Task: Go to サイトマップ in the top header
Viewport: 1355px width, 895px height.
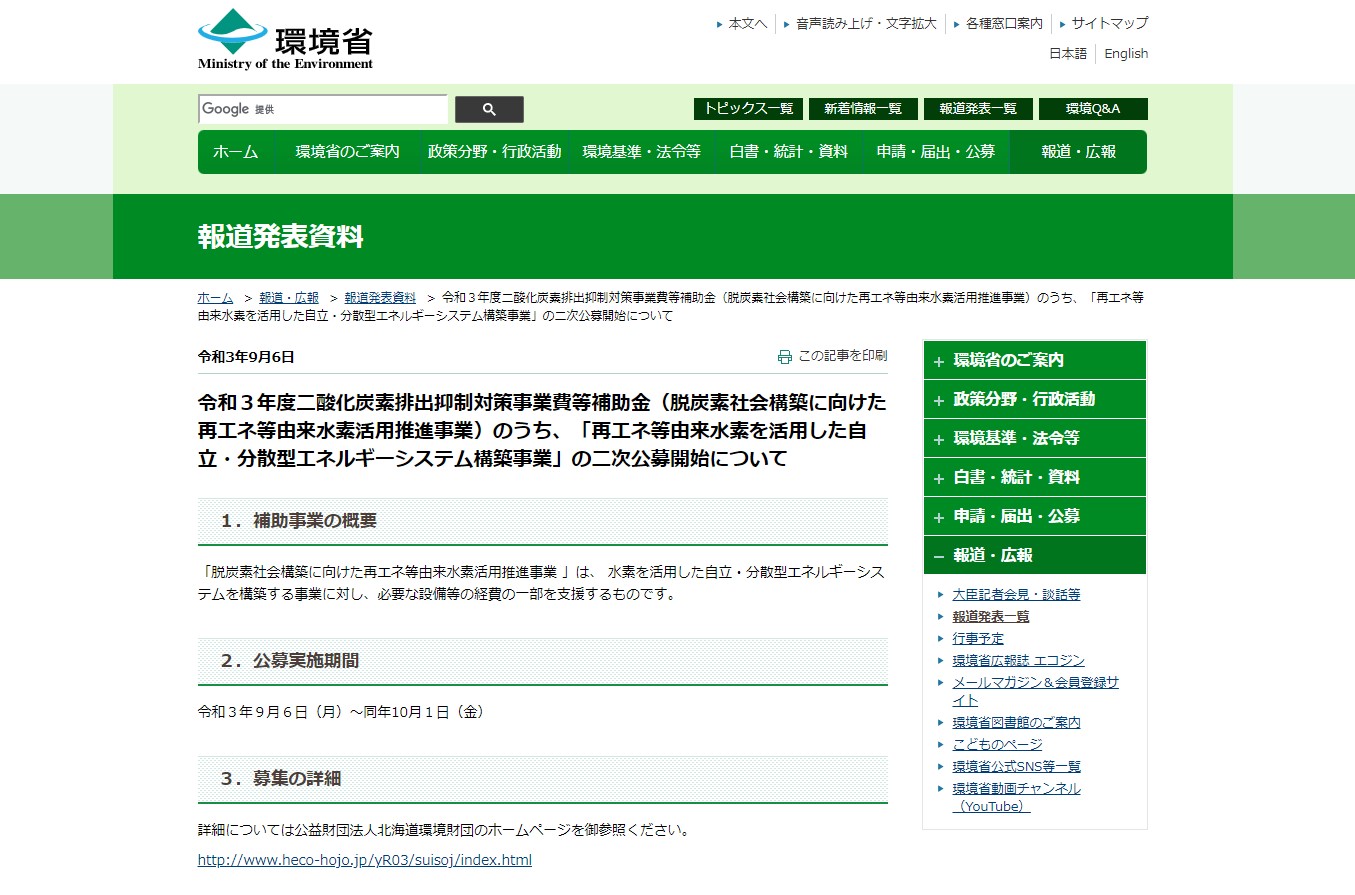Action: [1109, 23]
